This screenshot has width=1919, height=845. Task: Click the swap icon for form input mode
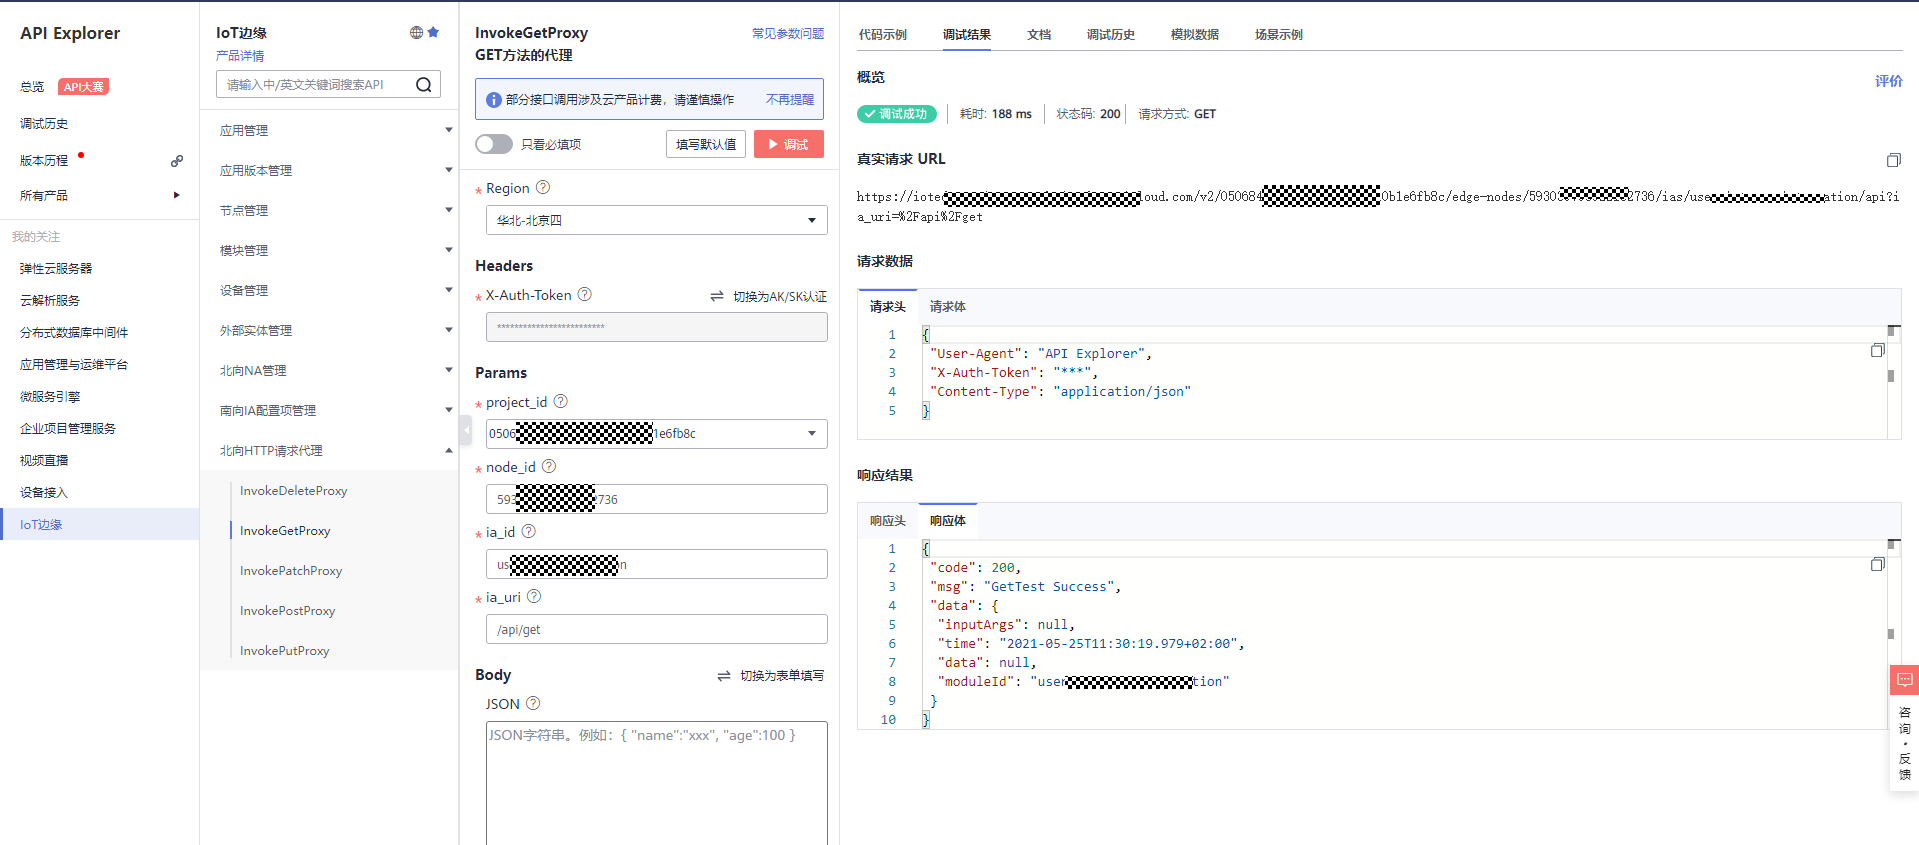pos(724,676)
